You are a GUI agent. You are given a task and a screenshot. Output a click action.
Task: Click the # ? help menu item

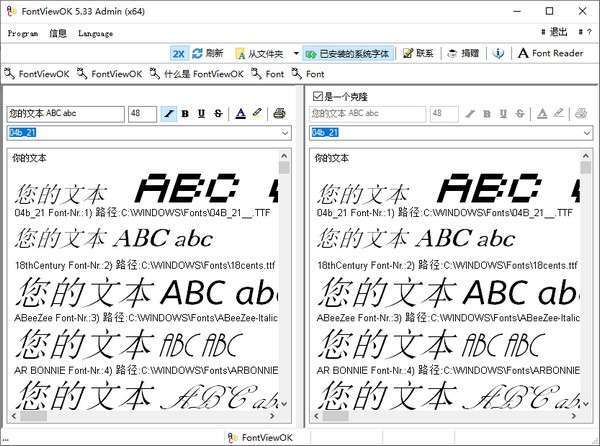tap(585, 33)
